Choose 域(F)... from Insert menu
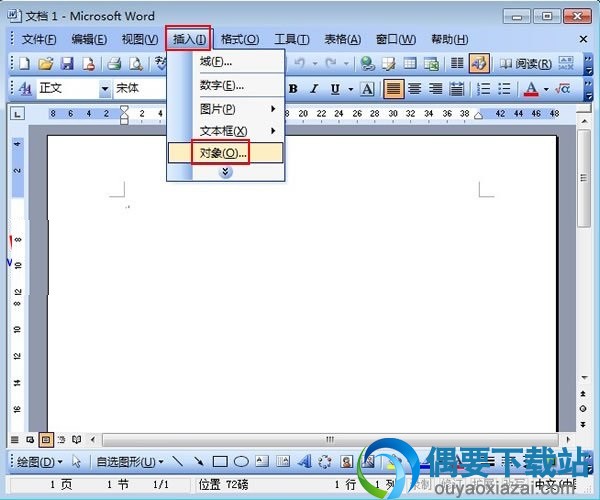600x500 pixels. (226, 61)
